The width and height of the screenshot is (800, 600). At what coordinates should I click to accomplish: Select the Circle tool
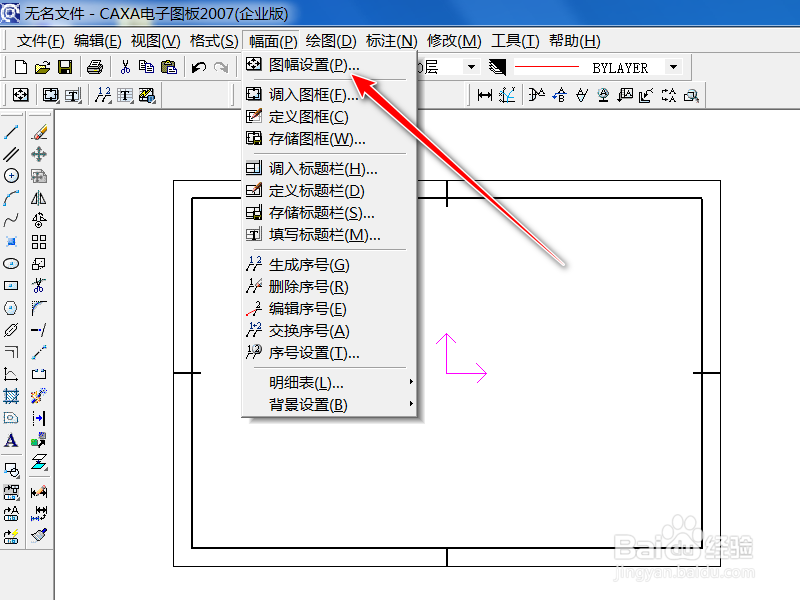click(12, 176)
